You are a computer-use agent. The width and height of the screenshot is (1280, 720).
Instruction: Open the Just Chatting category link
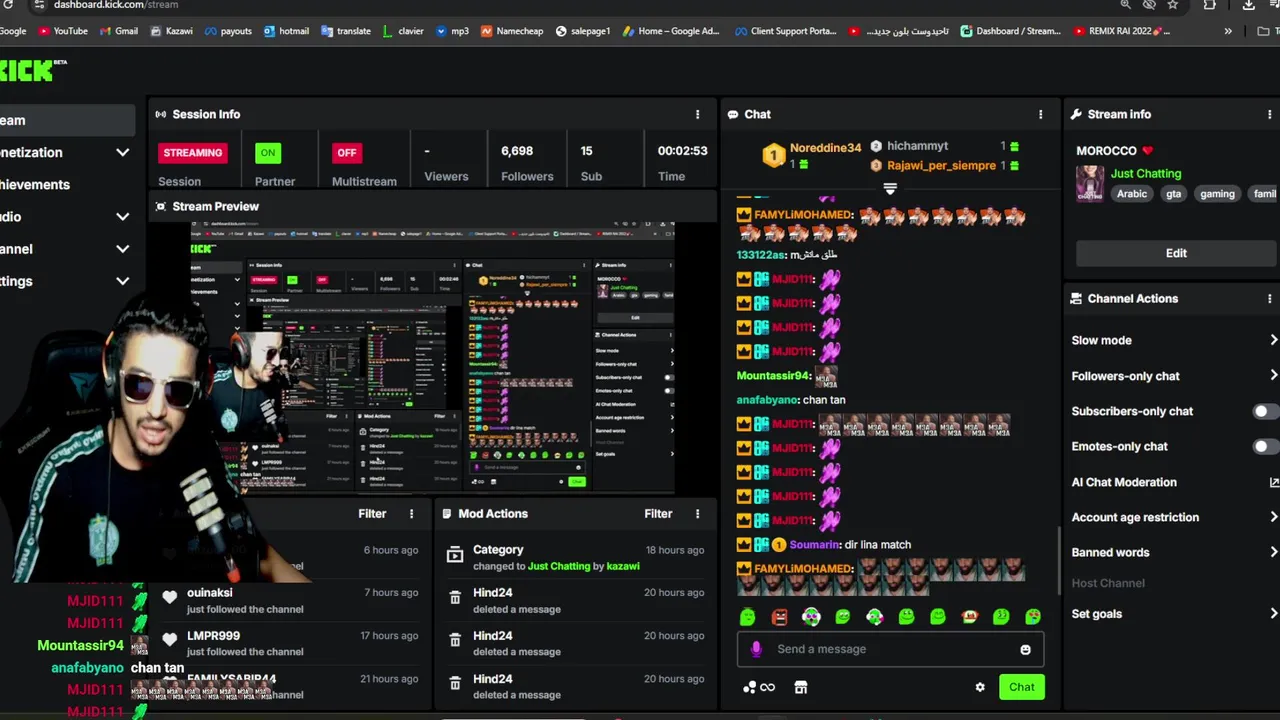1146,173
